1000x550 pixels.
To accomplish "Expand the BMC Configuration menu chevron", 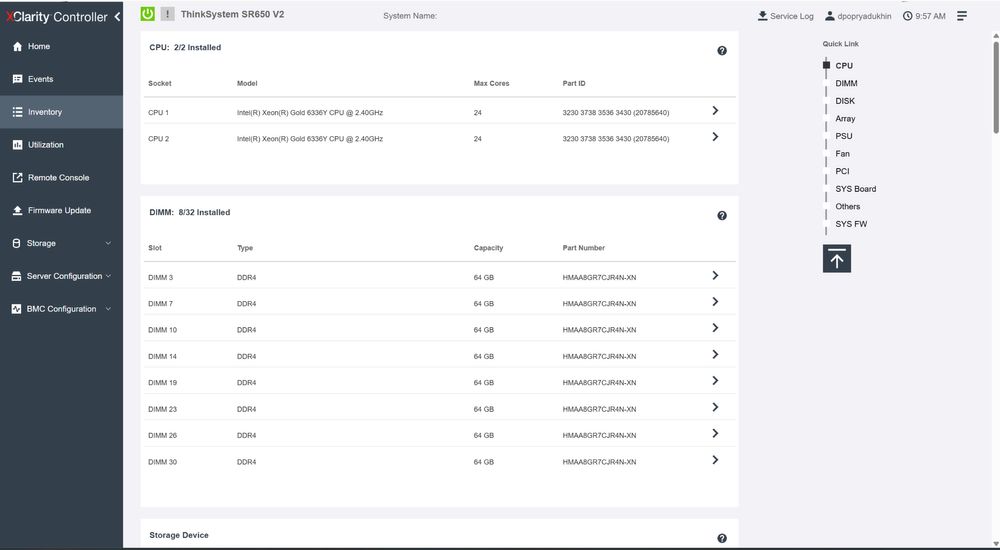I will point(108,309).
